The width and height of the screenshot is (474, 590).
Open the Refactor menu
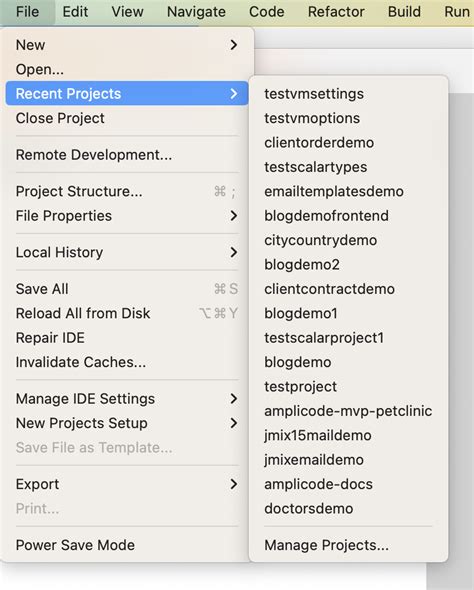point(336,12)
